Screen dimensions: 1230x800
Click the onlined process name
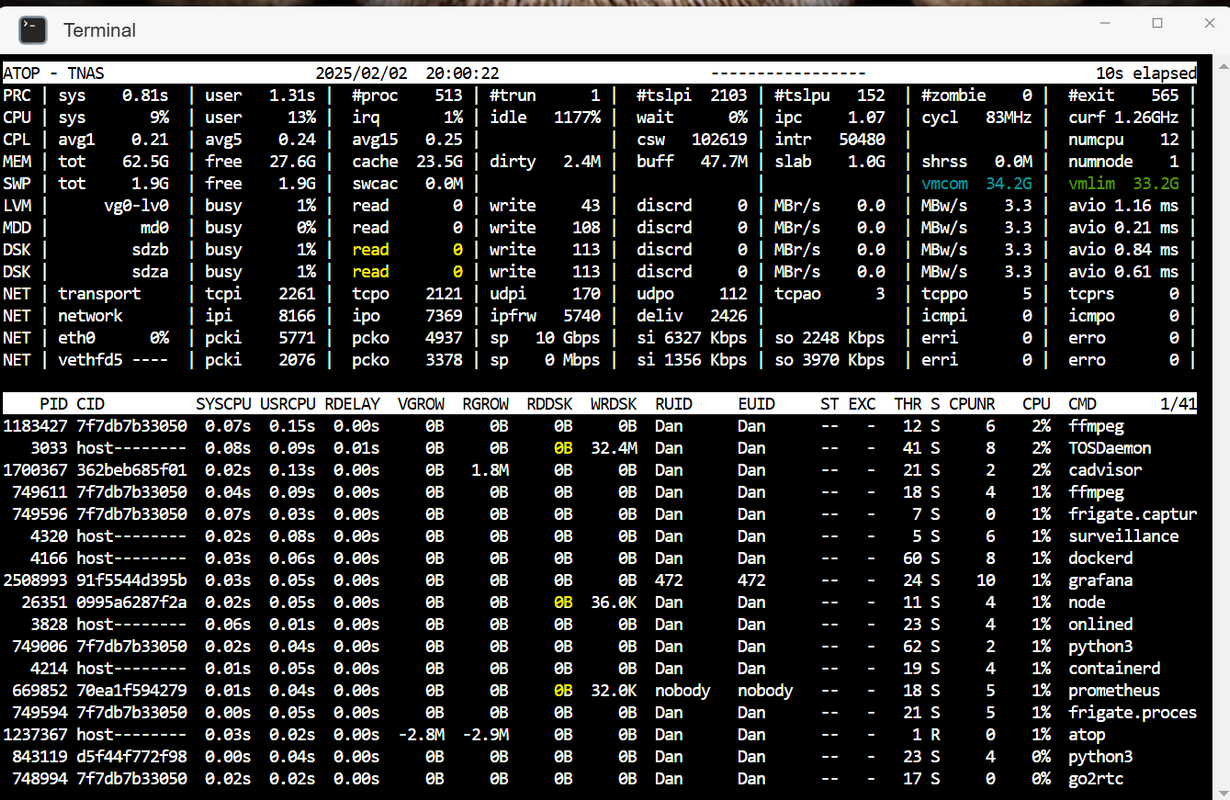click(x=1100, y=624)
